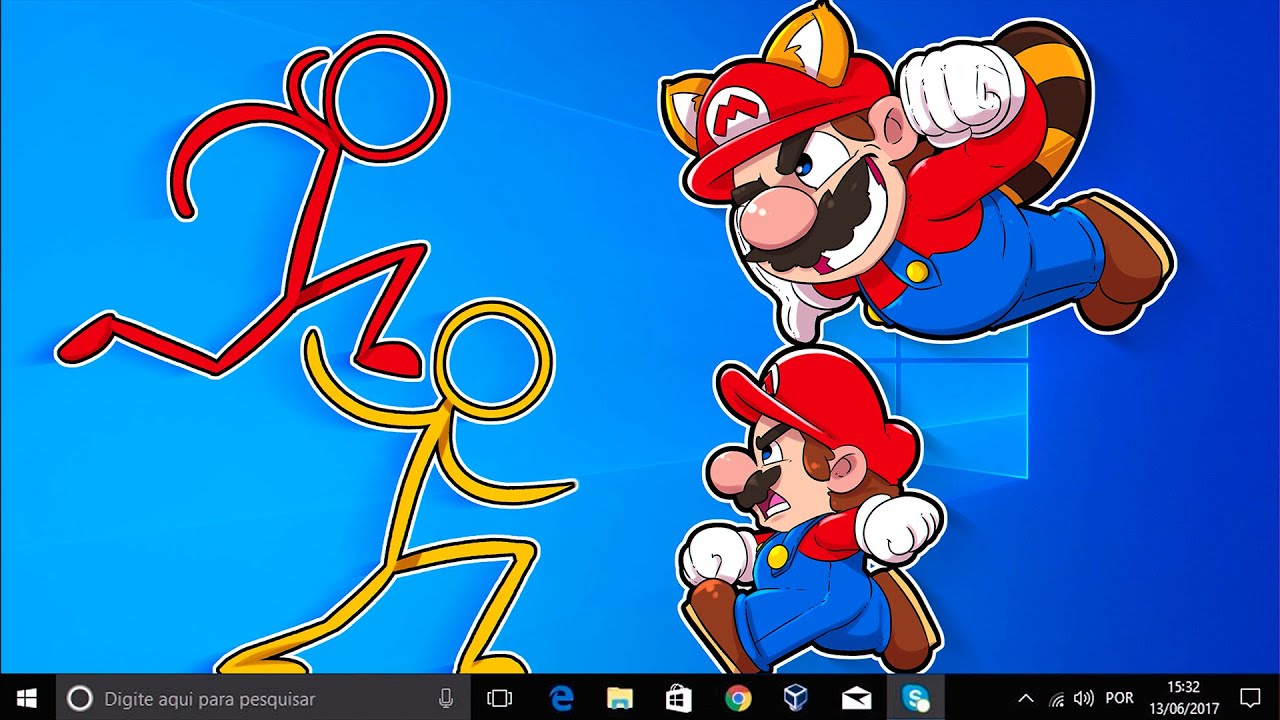The width and height of the screenshot is (1280, 720).
Task: Open the clock showing 15:32
Action: (1184, 698)
